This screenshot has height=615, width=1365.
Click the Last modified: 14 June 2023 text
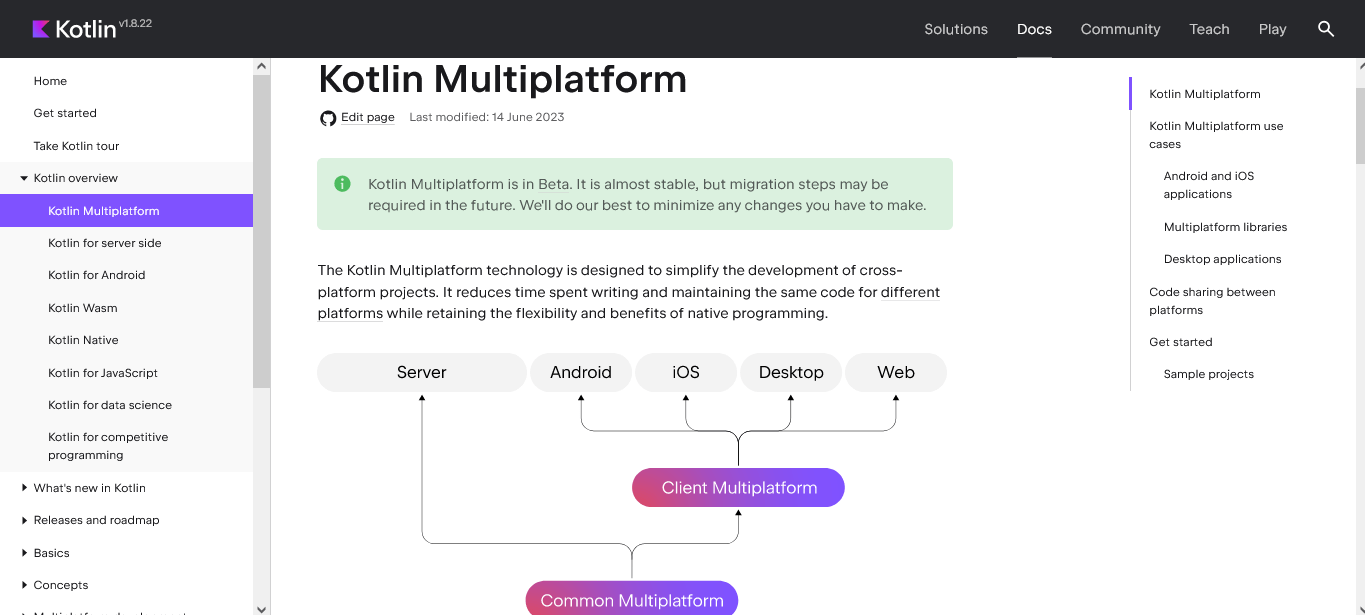pyautogui.click(x=487, y=117)
